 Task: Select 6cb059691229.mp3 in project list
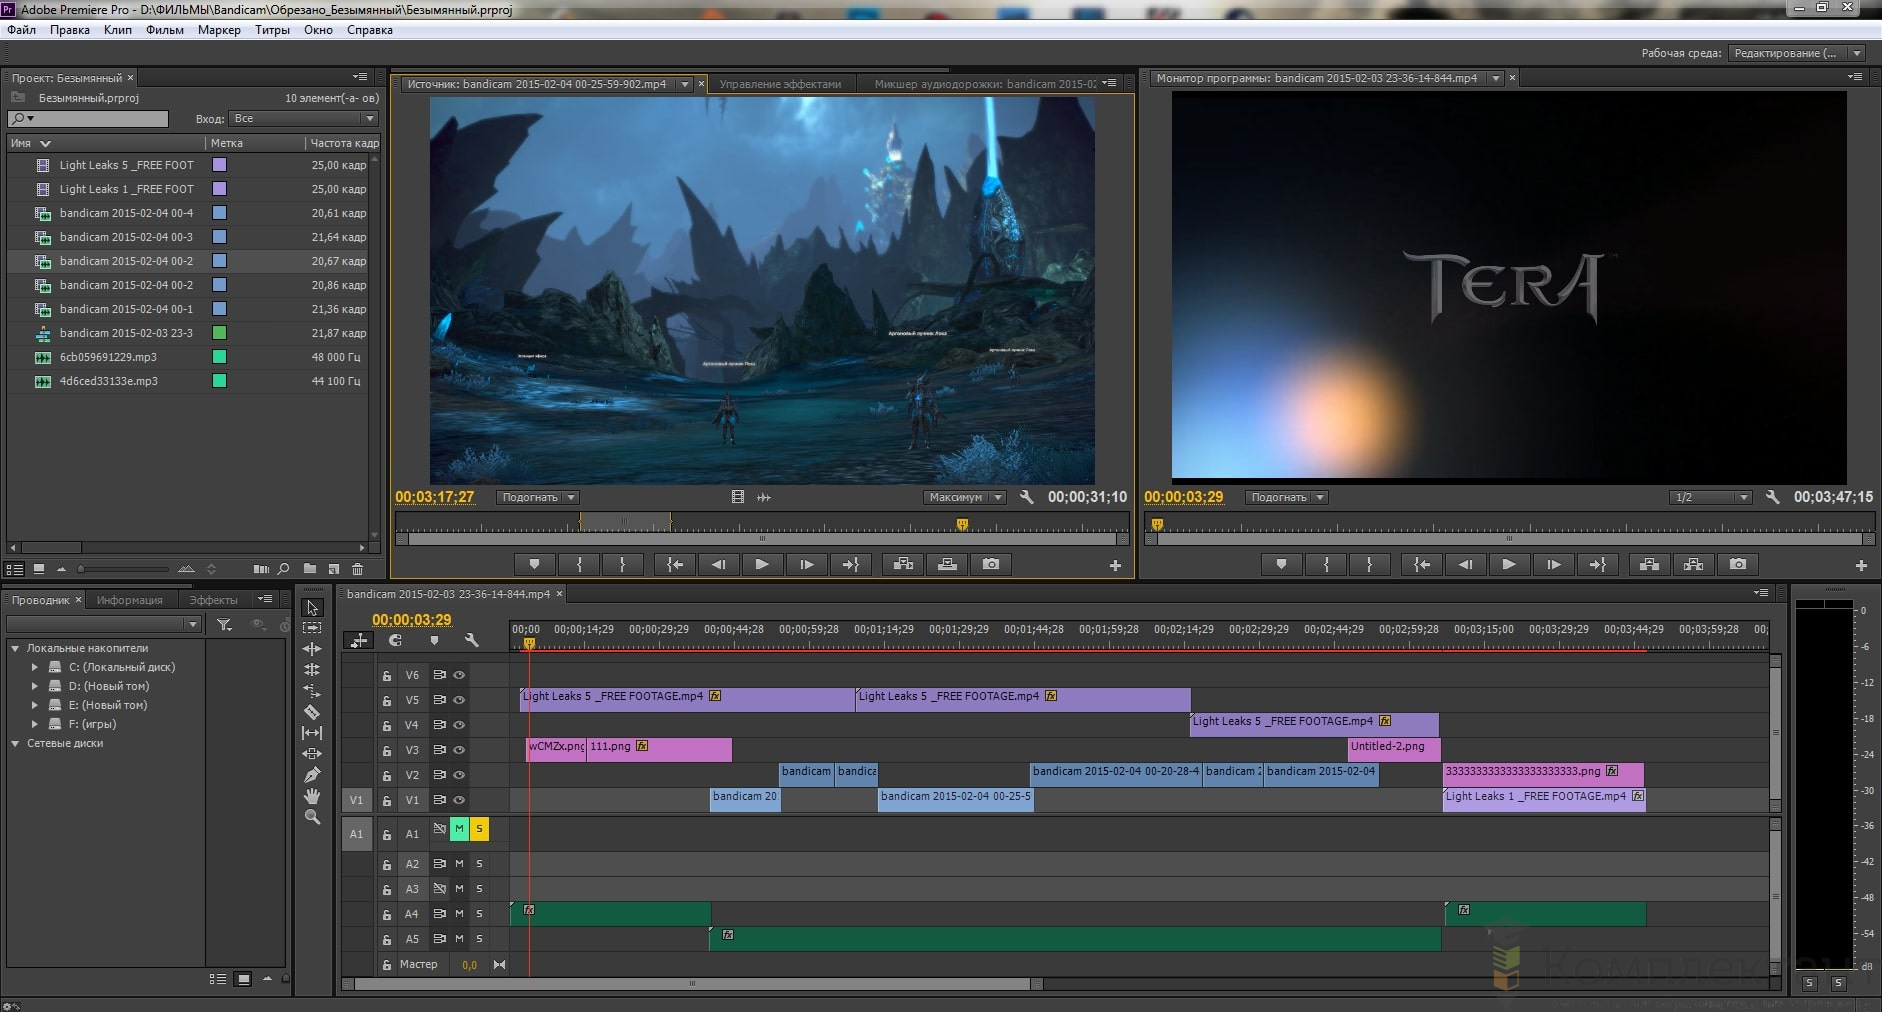(108, 357)
